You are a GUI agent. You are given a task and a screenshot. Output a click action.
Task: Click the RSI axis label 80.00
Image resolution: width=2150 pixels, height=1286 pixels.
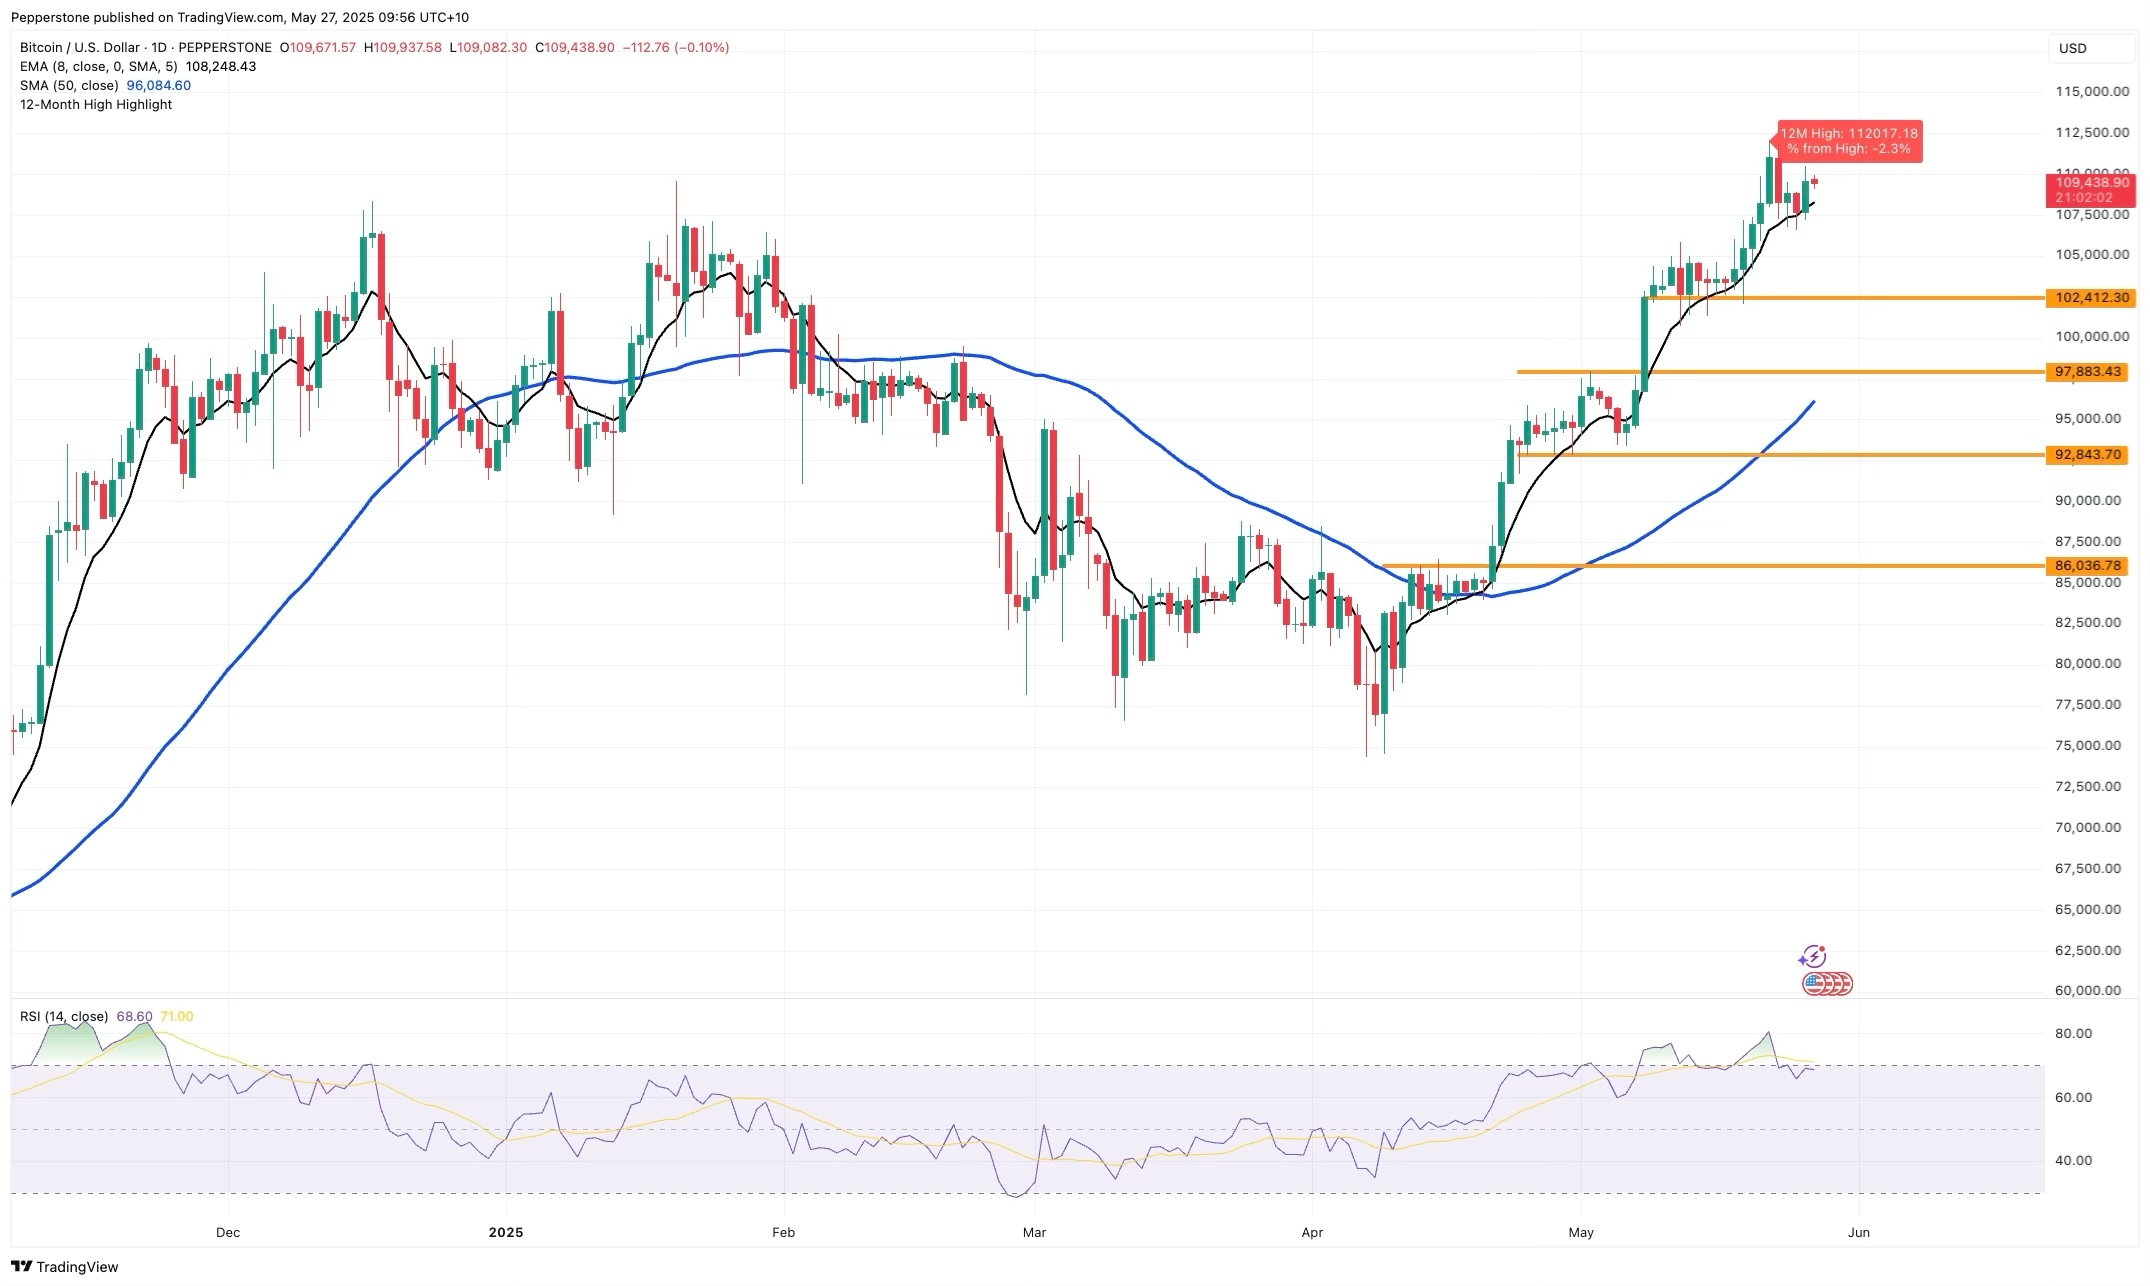[x=2074, y=1034]
